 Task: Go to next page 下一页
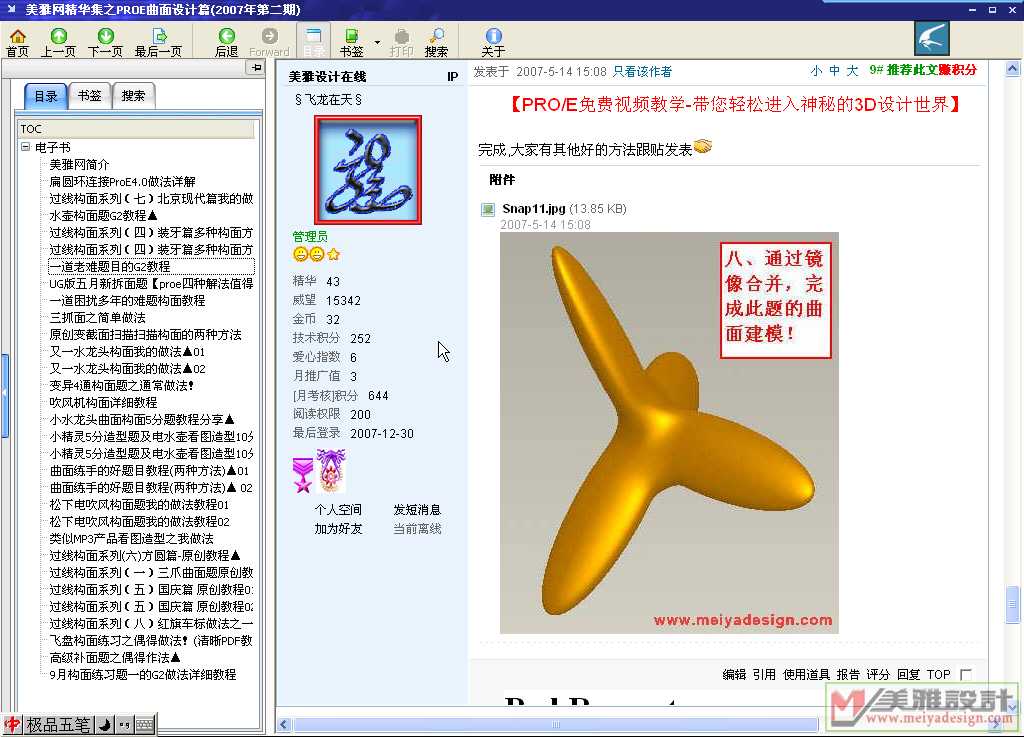[105, 42]
